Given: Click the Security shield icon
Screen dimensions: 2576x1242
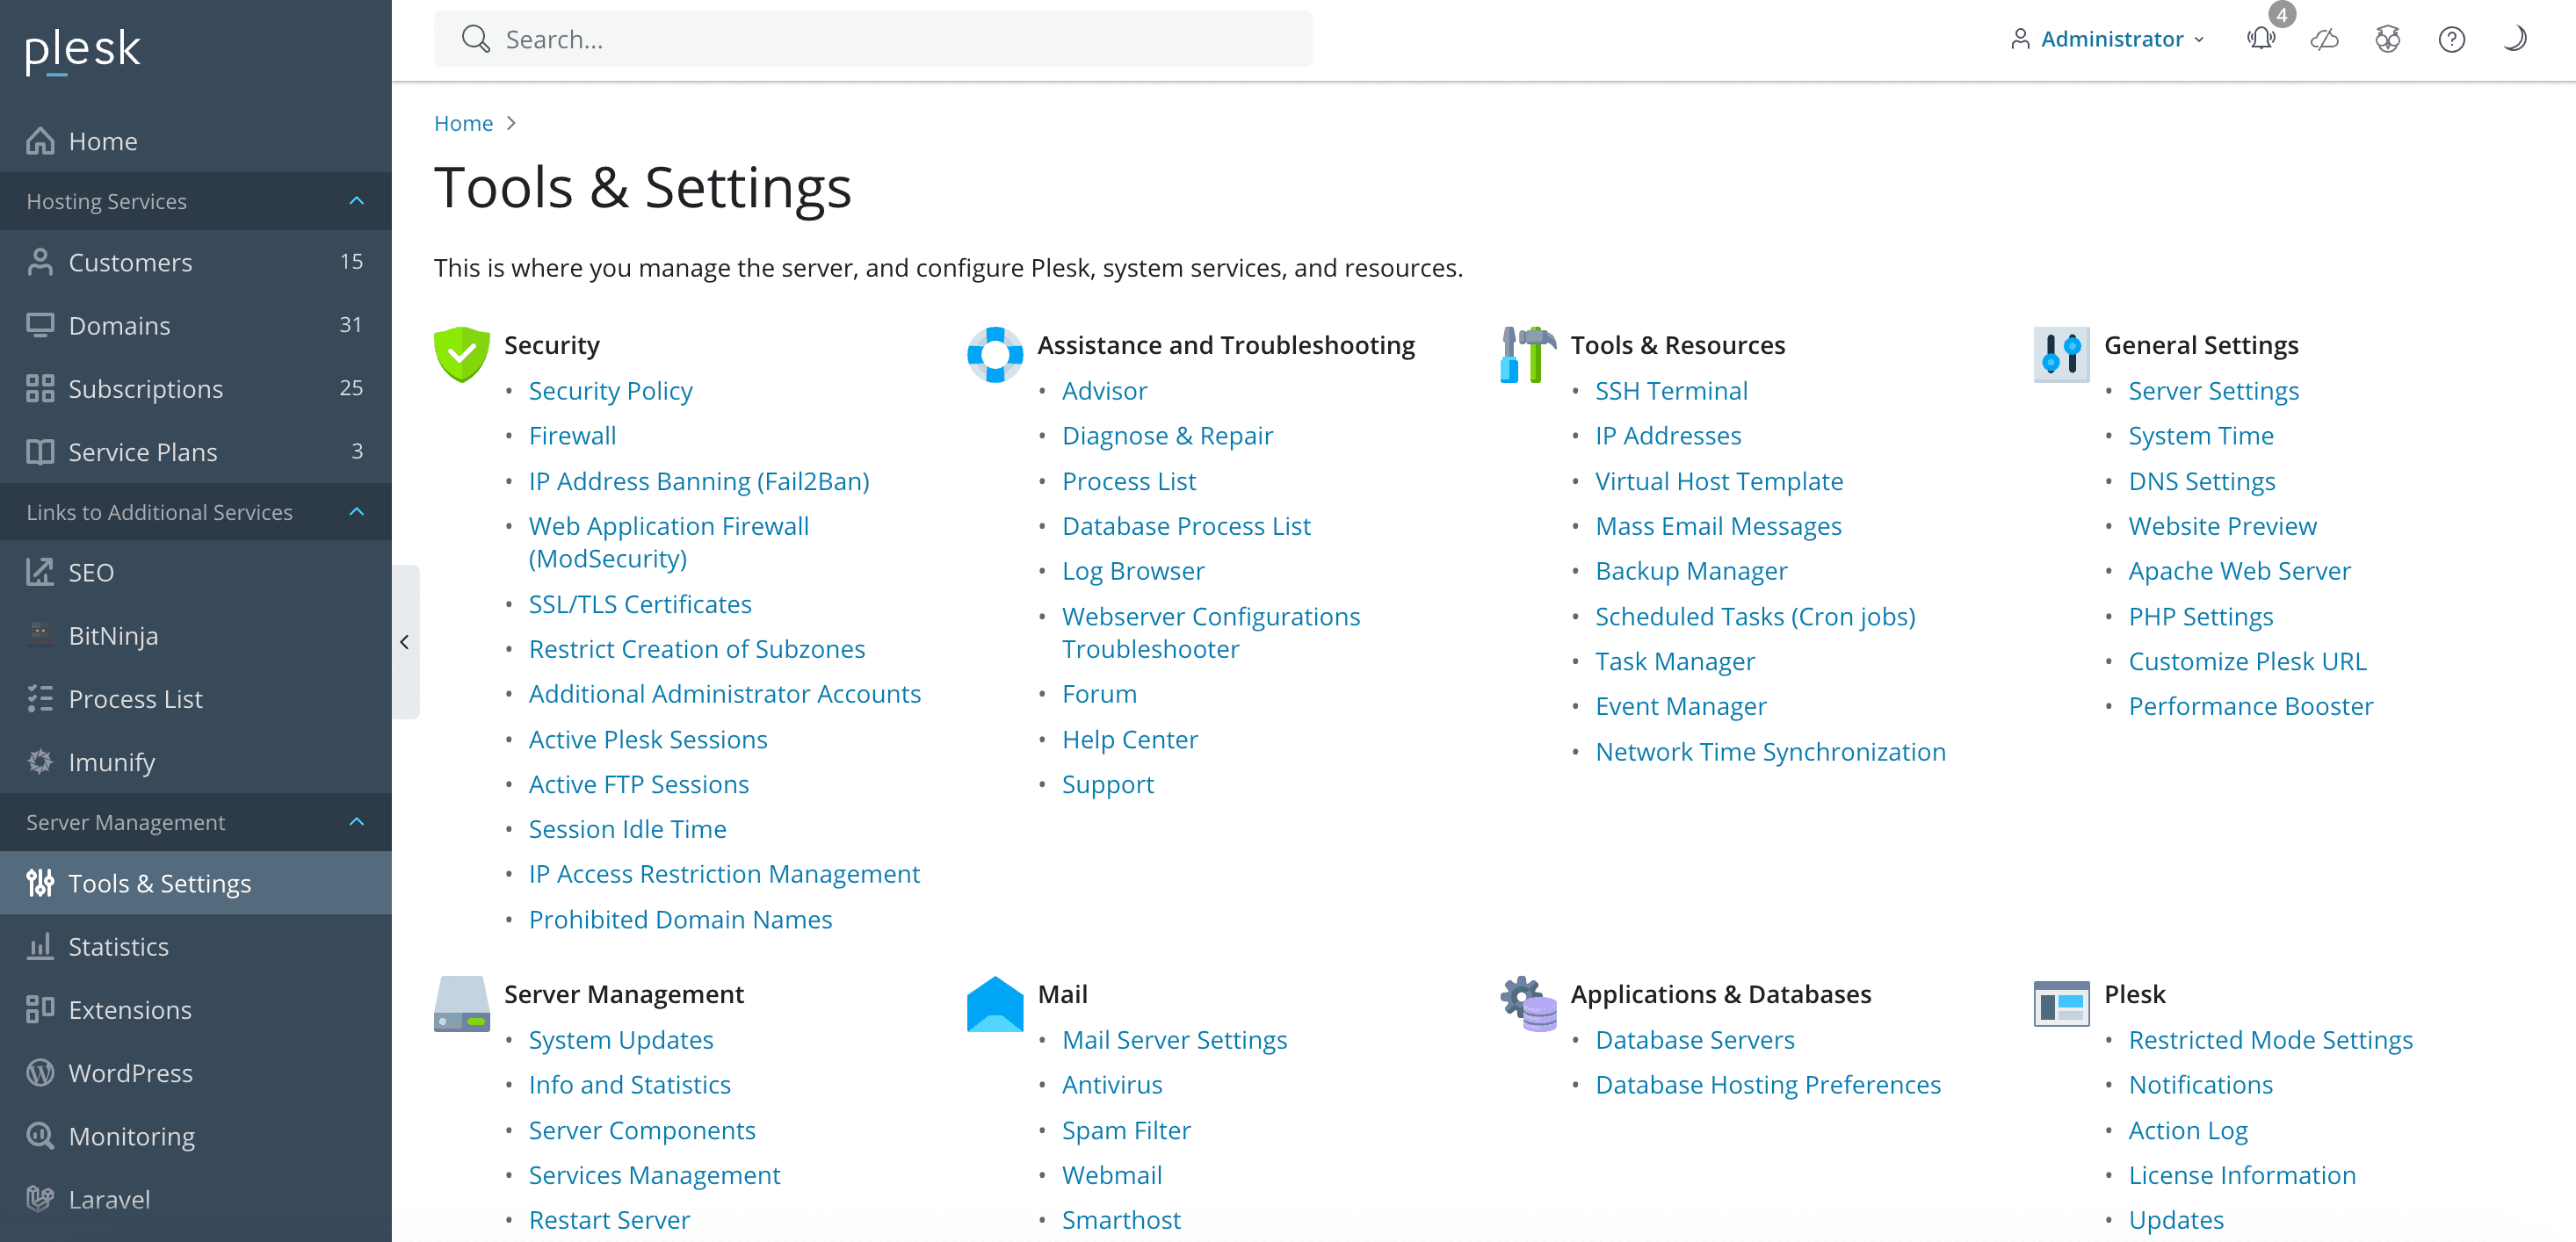Looking at the screenshot, I should click(461, 354).
